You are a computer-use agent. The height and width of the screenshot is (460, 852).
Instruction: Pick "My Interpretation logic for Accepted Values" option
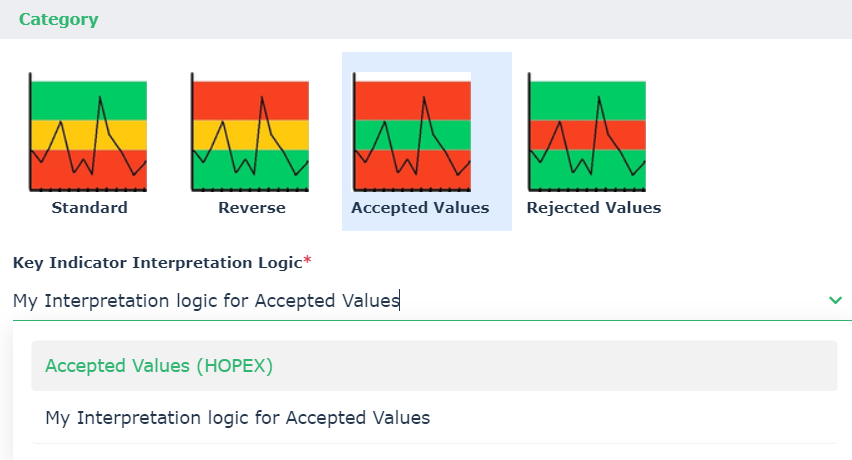tap(238, 418)
